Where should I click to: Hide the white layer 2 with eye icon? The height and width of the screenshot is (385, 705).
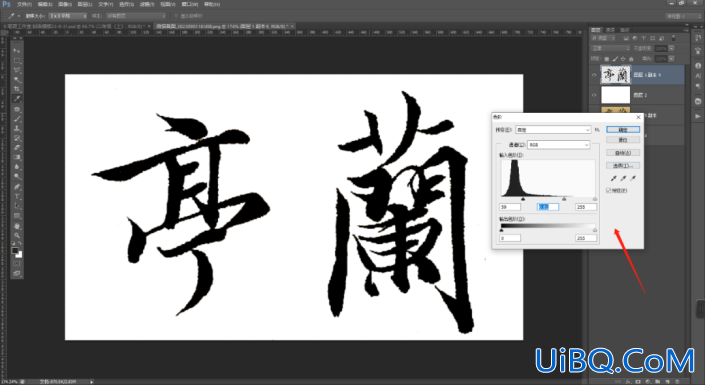(x=594, y=95)
